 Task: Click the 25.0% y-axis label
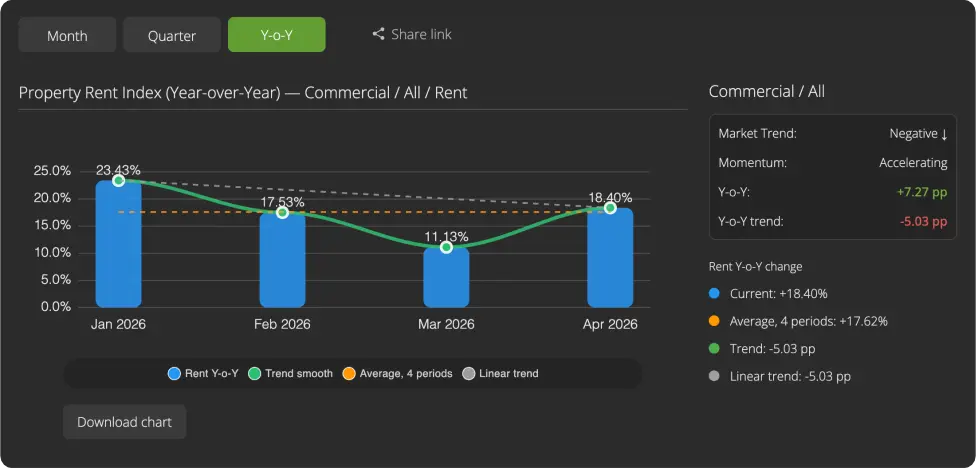pyautogui.click(x=52, y=171)
